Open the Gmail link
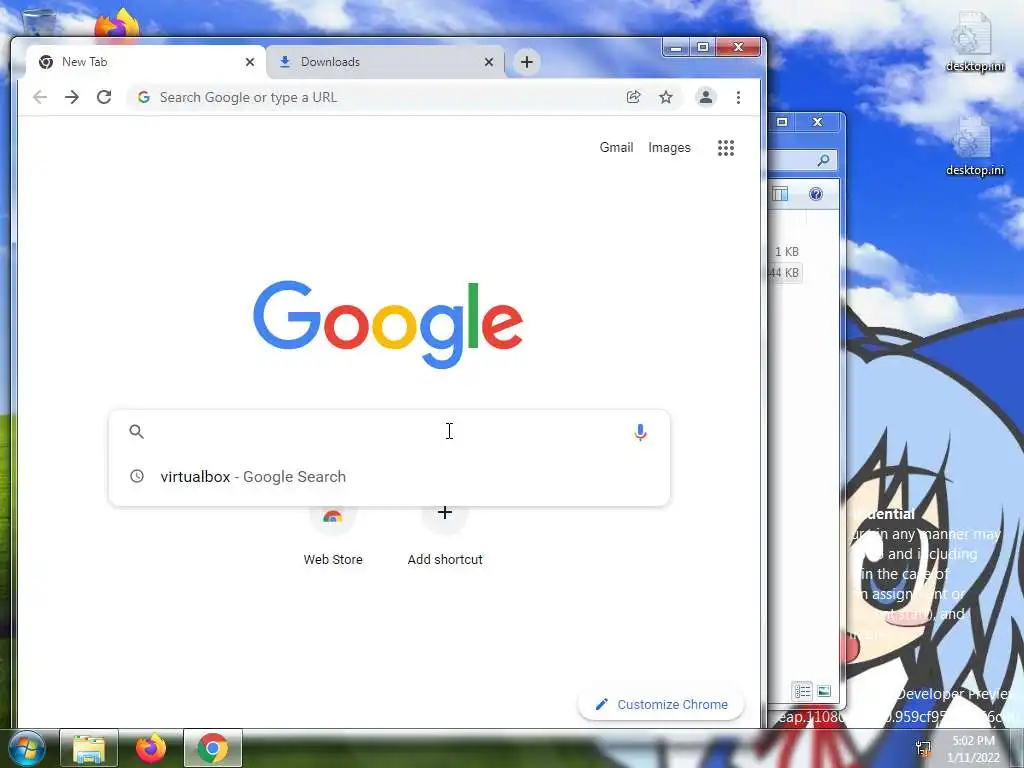This screenshot has width=1024, height=768. tap(616, 148)
